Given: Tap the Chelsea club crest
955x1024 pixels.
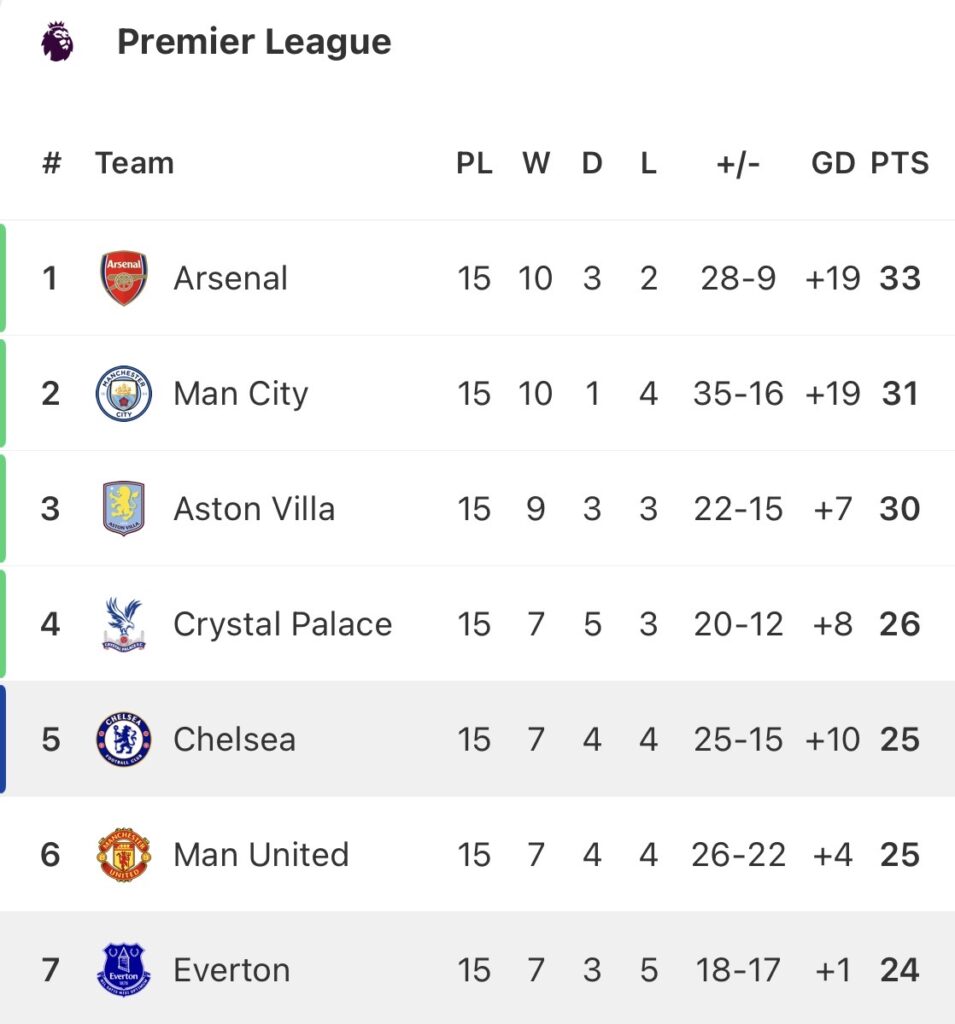Looking at the screenshot, I should click(124, 739).
